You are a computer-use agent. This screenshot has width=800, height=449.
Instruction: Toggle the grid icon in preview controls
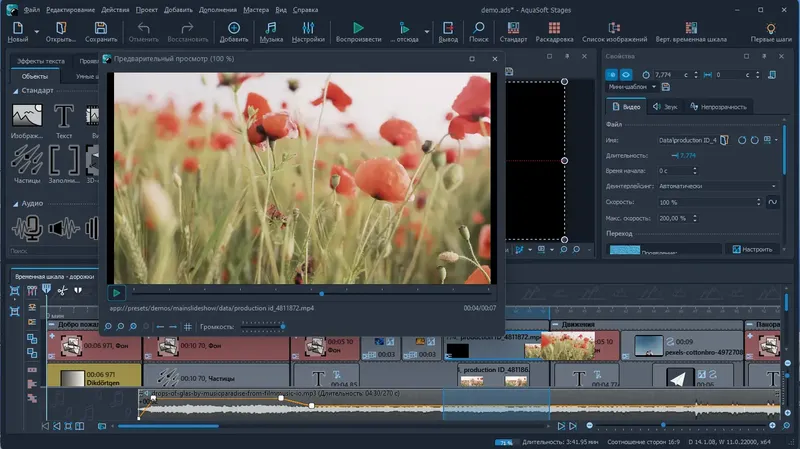point(187,326)
